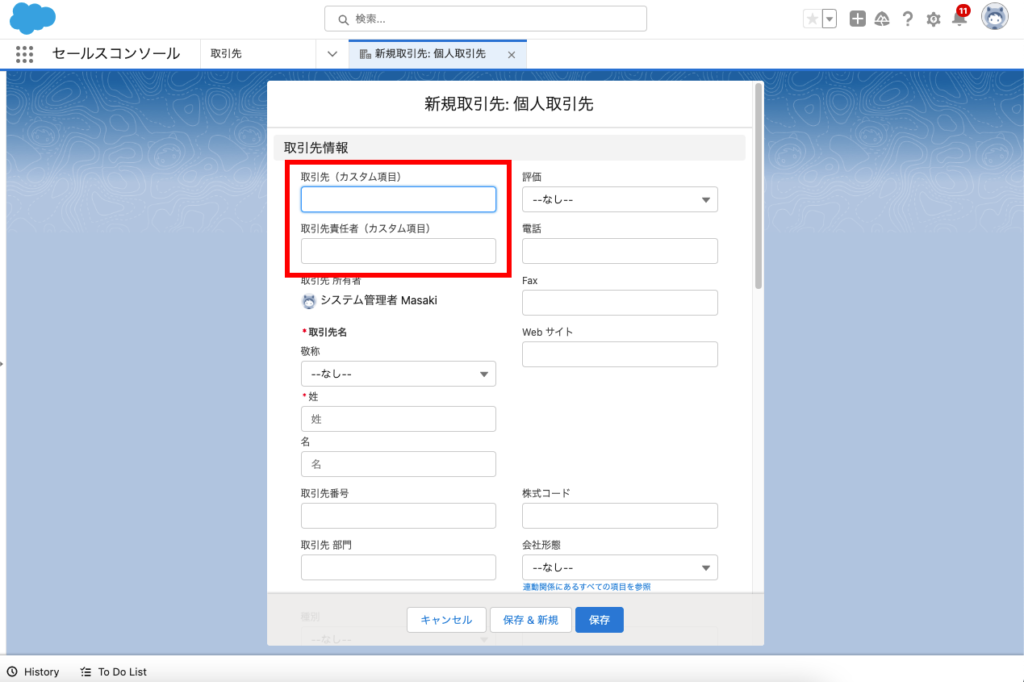
Task: Expand the 取引先 navigation chevron
Action: pyautogui.click(x=333, y=54)
